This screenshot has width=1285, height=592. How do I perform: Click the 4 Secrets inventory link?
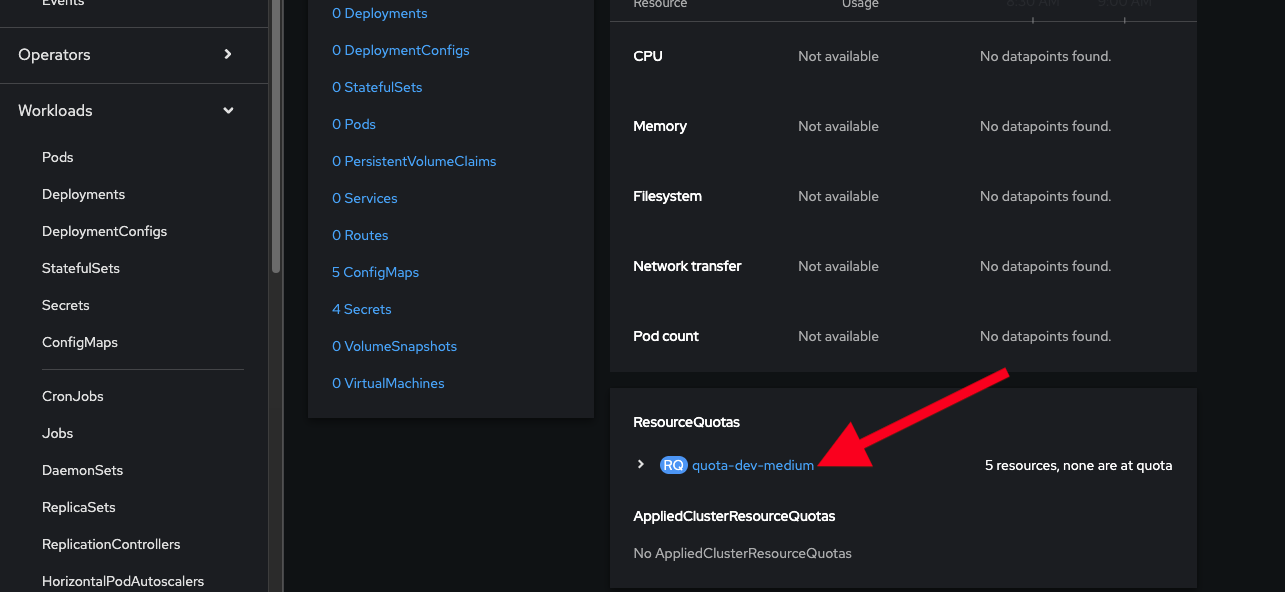pyautogui.click(x=361, y=309)
